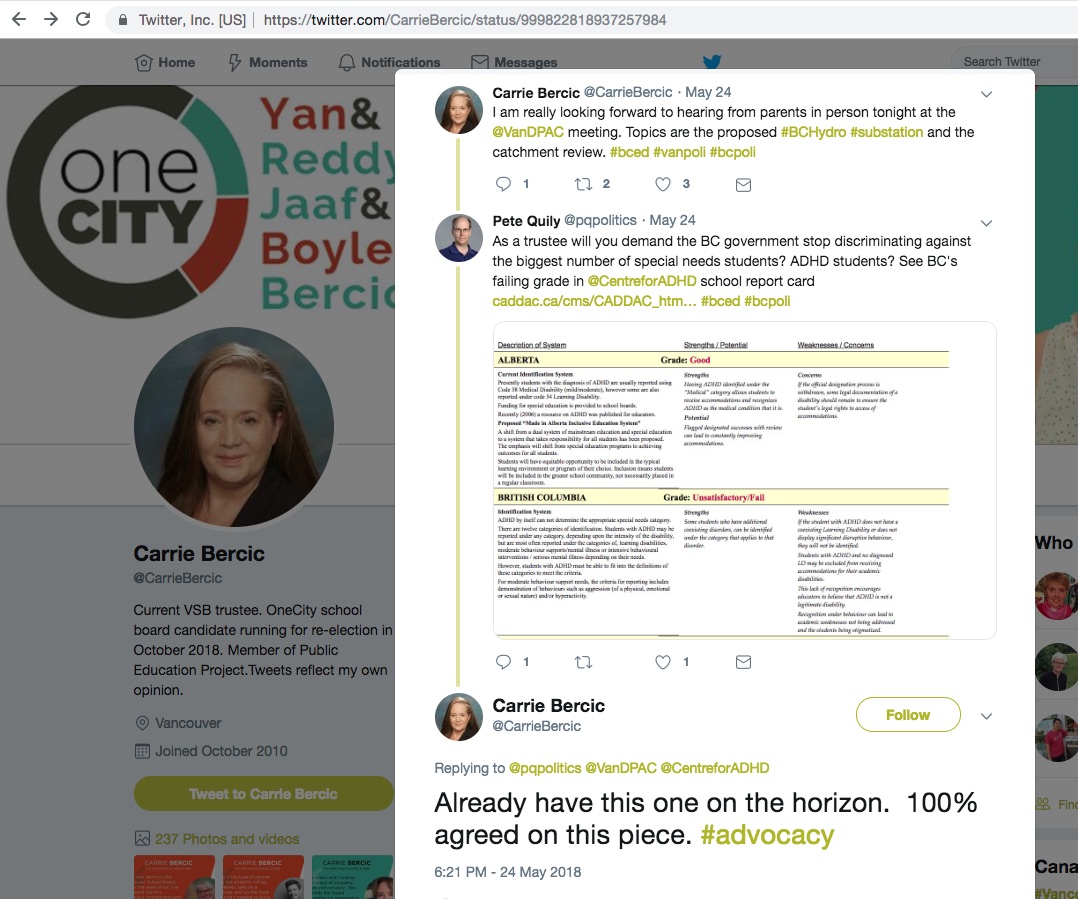Go to the Home tab
The width and height of the screenshot is (1078, 899).
(165, 63)
